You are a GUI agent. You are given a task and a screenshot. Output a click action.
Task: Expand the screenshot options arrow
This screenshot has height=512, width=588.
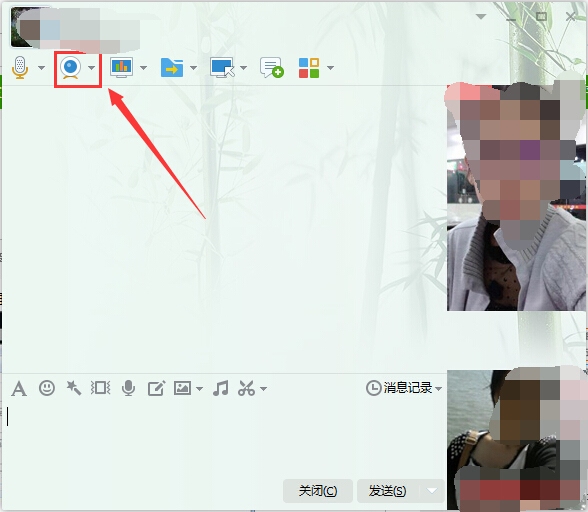click(264, 389)
